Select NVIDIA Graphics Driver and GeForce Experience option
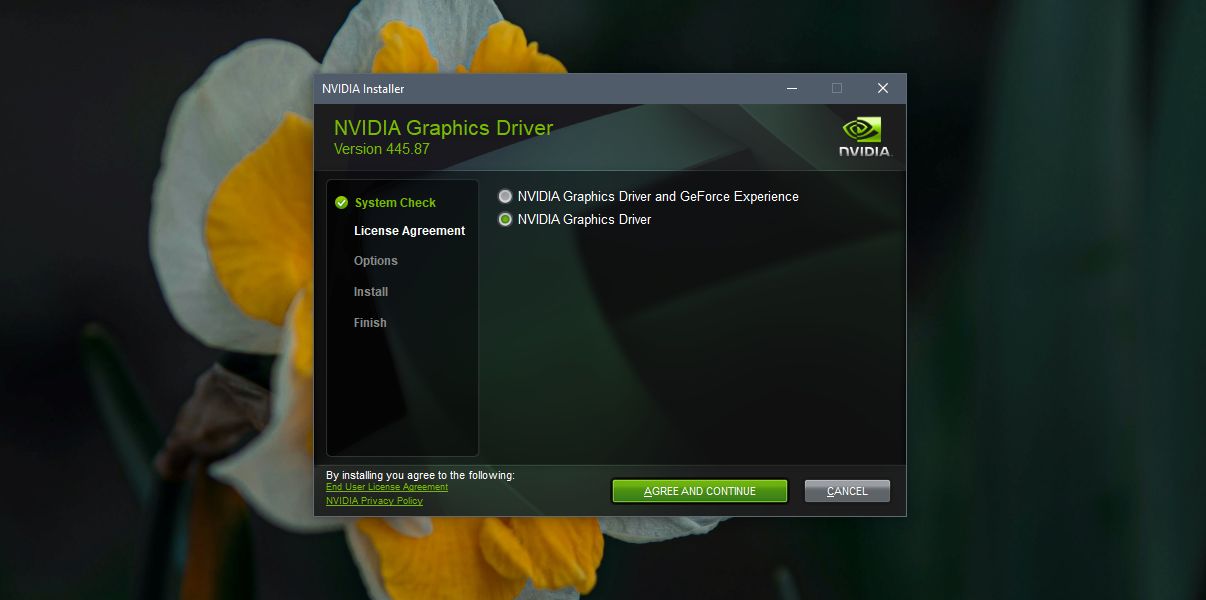This screenshot has height=600, width=1206. pyautogui.click(x=505, y=197)
